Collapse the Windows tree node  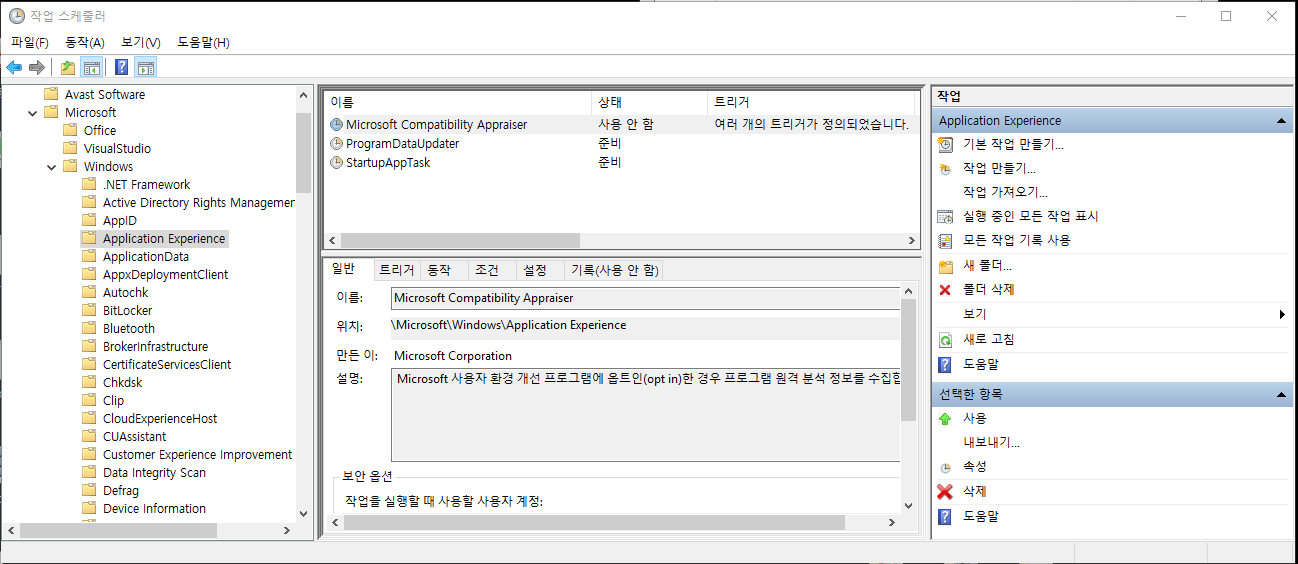click(51, 166)
